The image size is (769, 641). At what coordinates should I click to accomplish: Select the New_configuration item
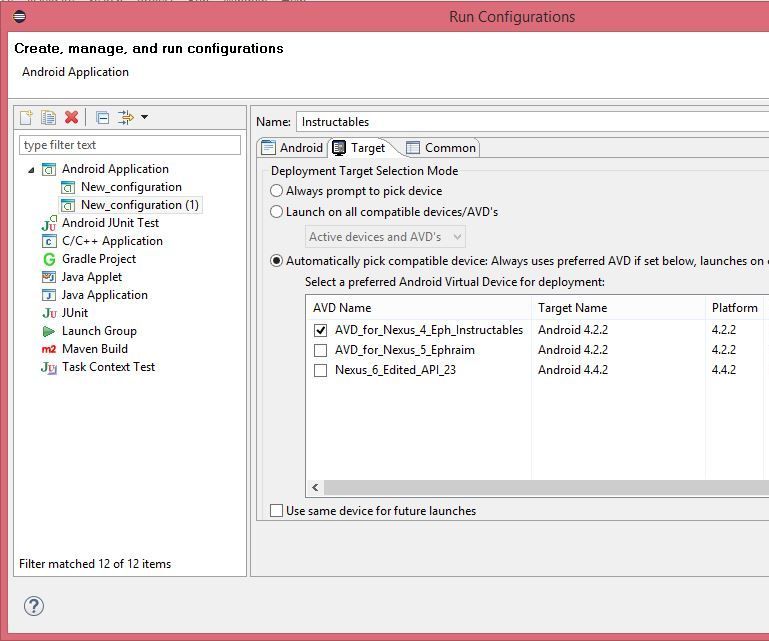(131, 187)
